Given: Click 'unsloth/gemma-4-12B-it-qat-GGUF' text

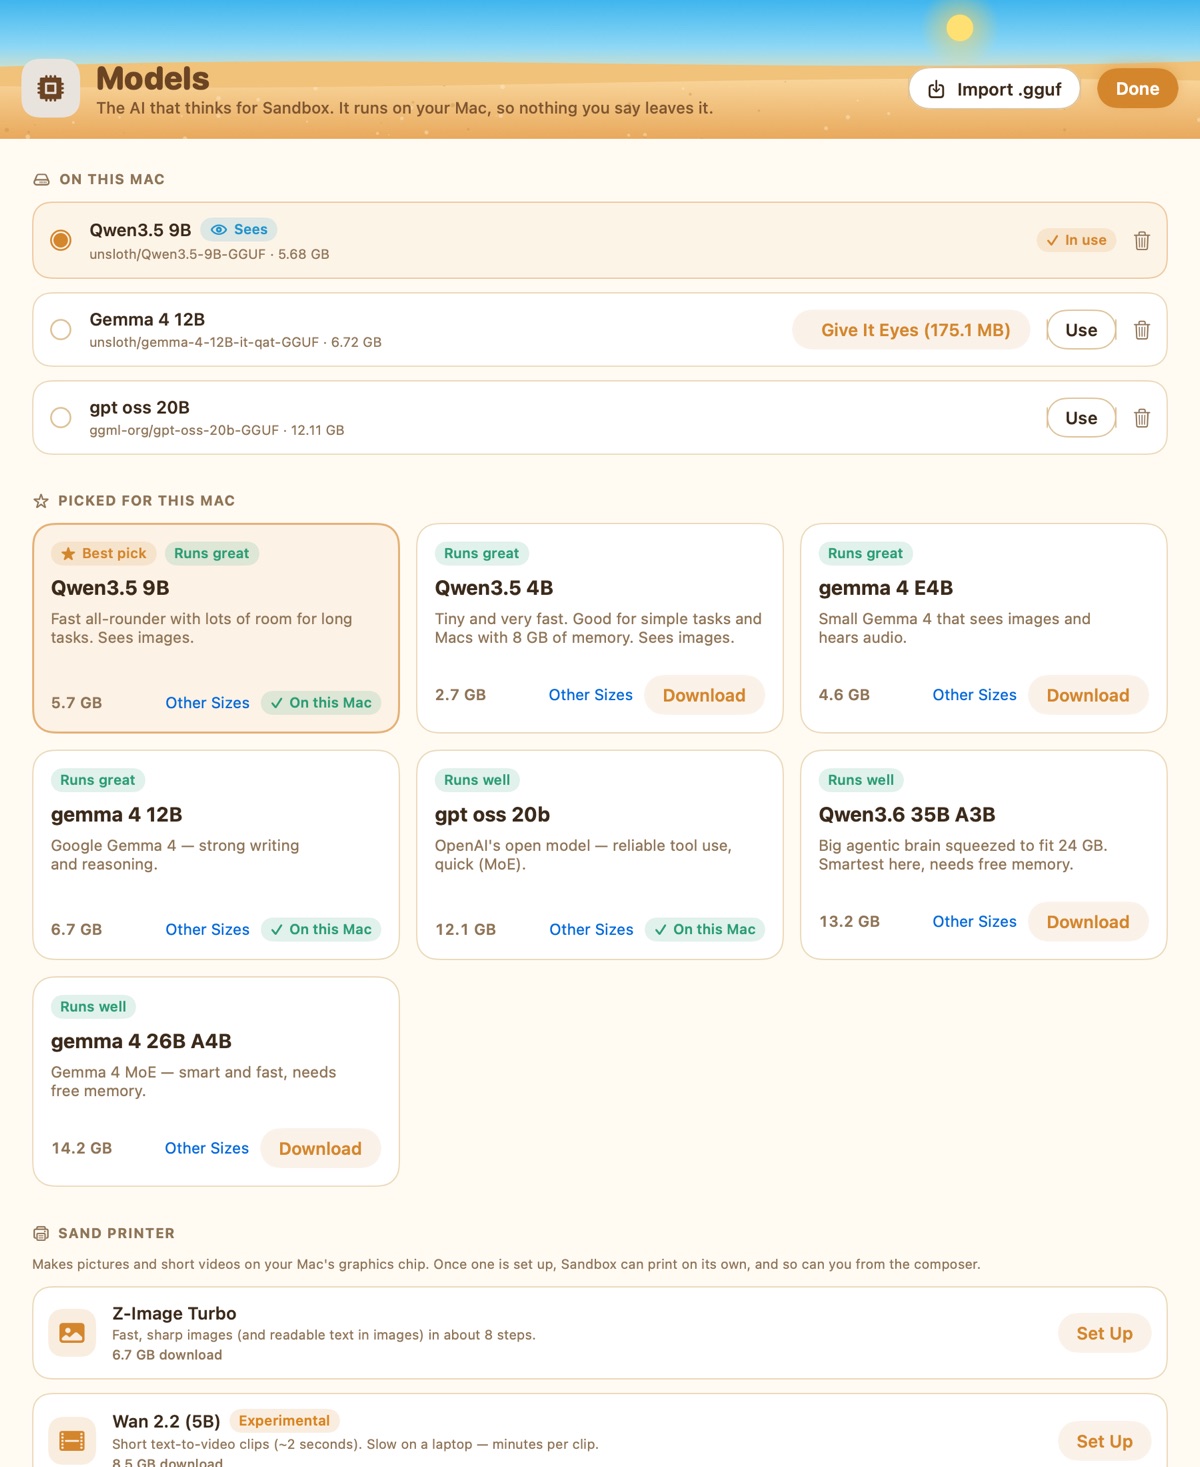Looking at the screenshot, I should click(204, 343).
